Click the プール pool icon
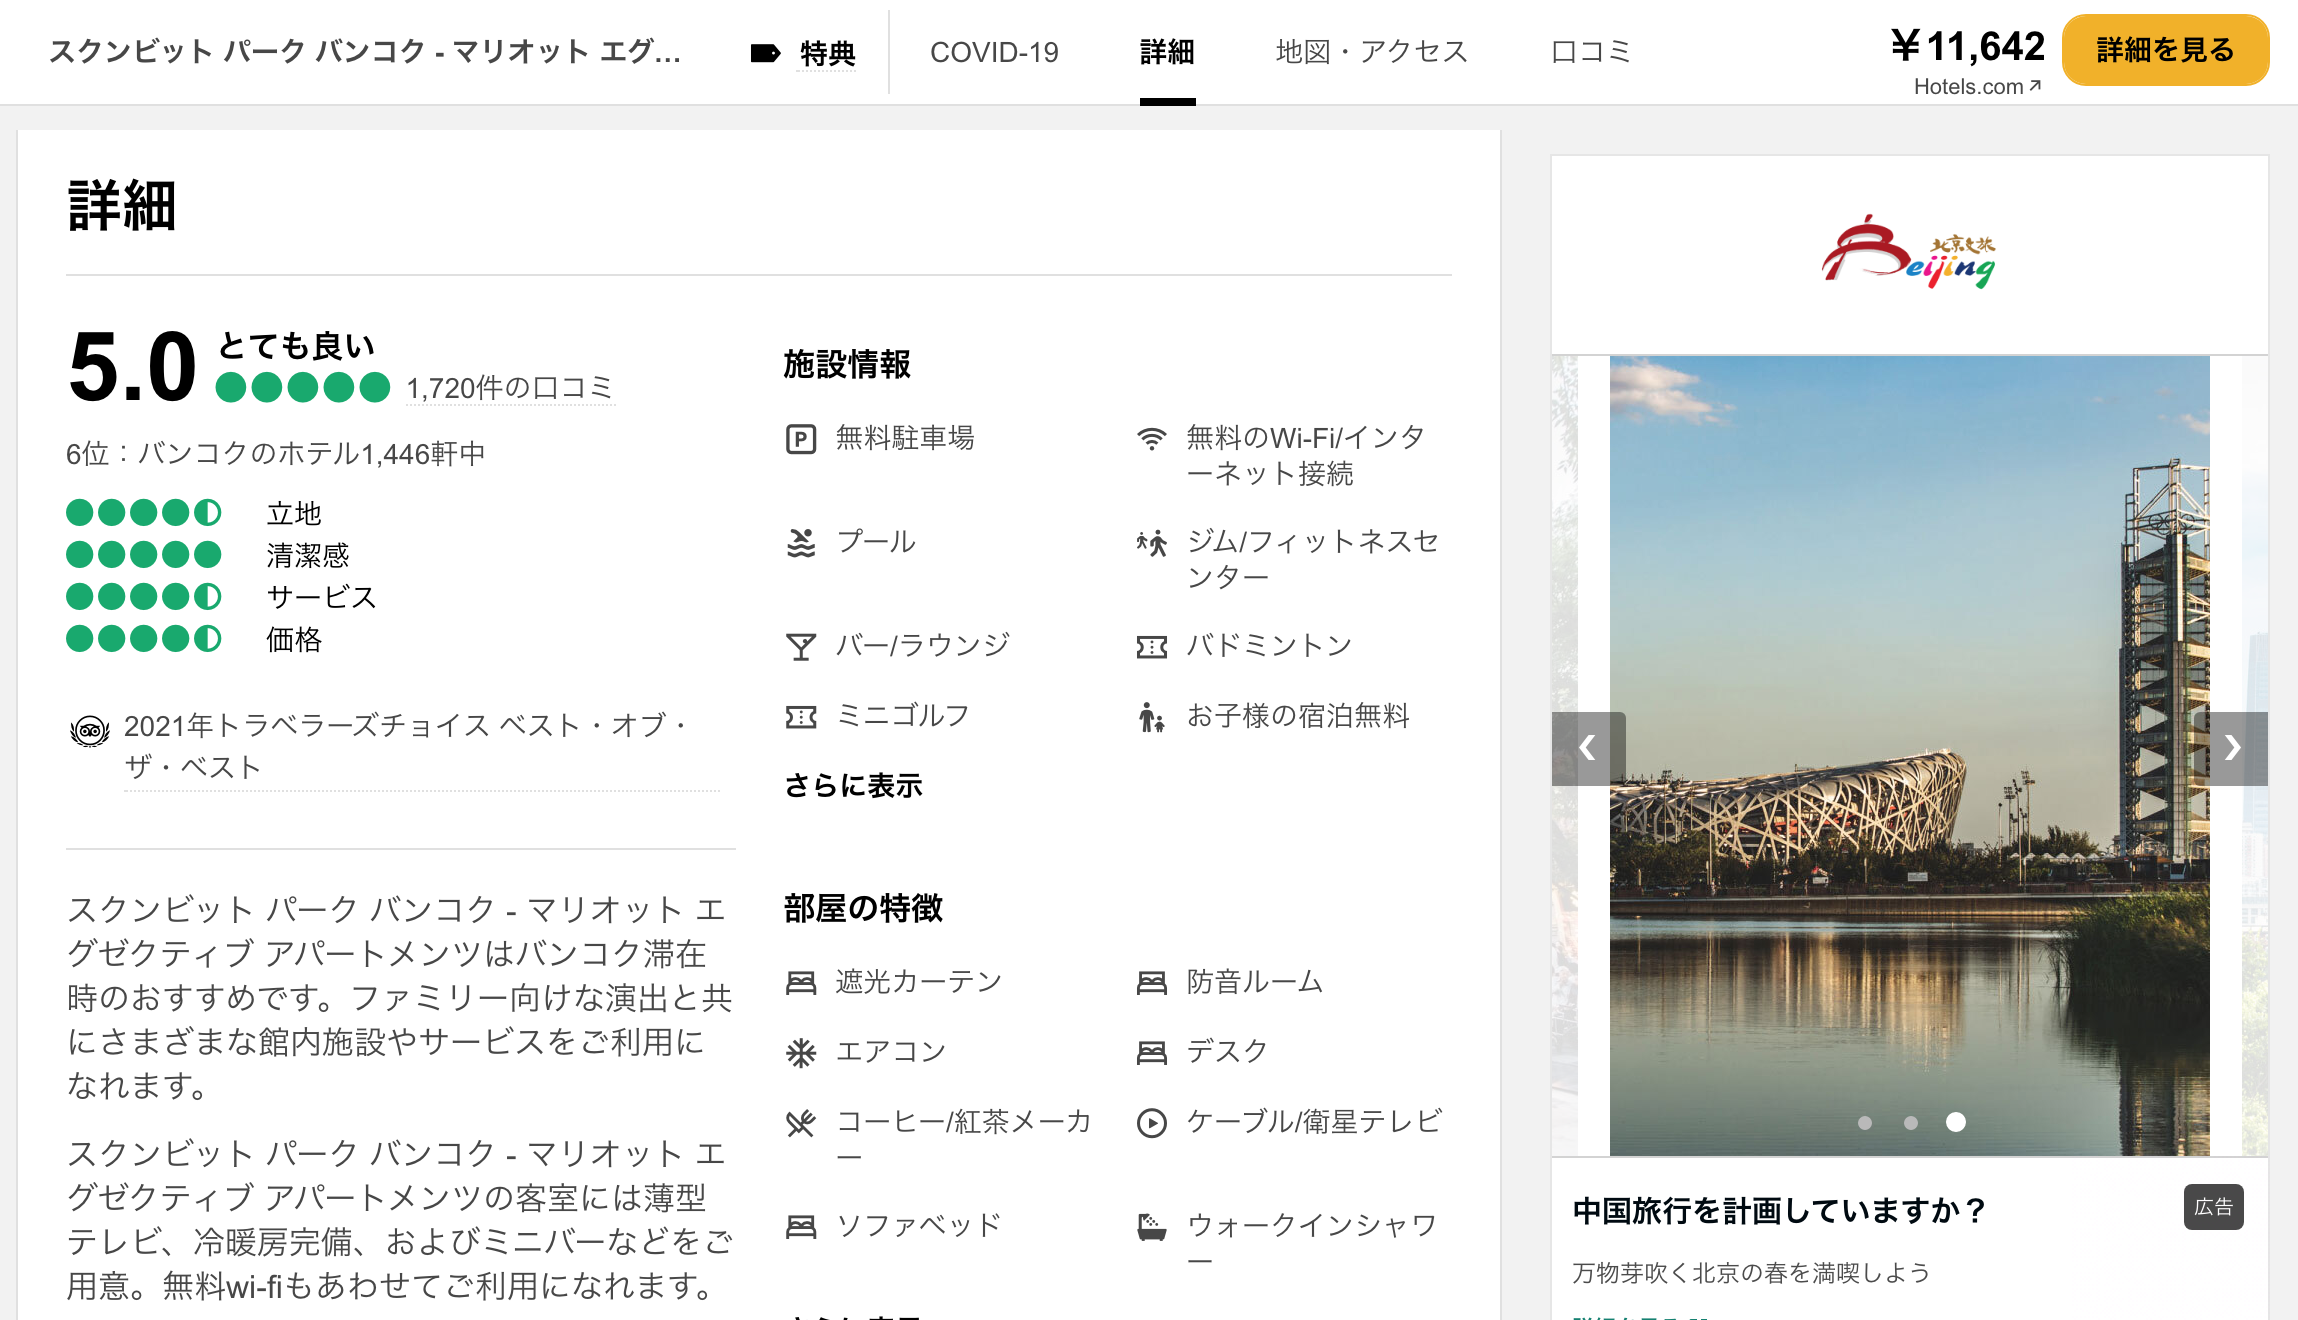Image resolution: width=2298 pixels, height=1320 pixels. [800, 541]
